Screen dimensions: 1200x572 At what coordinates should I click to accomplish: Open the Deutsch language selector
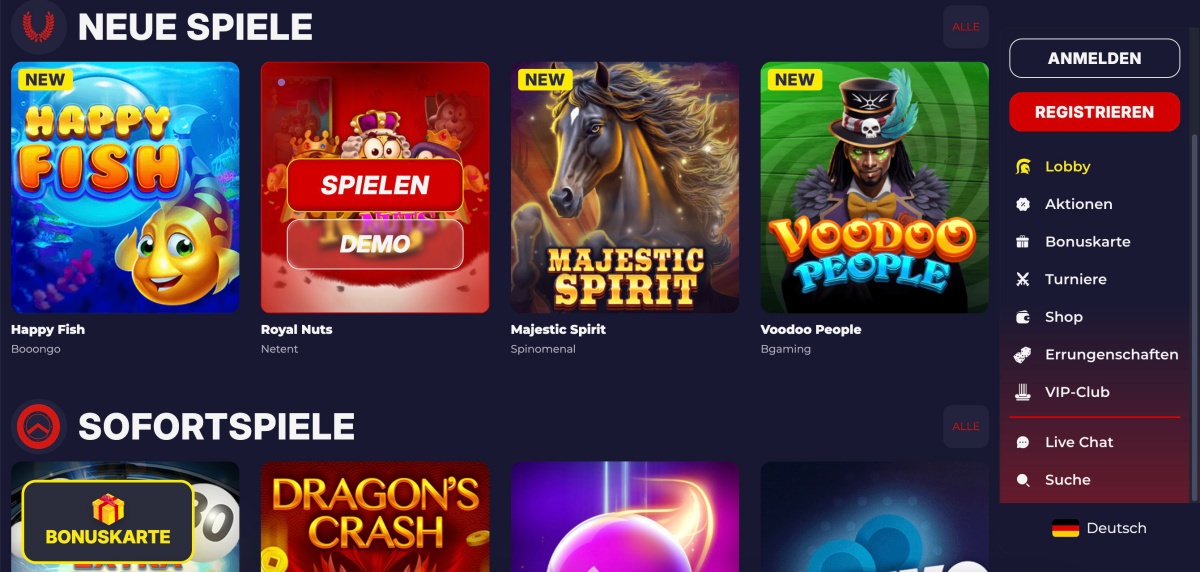(x=1099, y=528)
